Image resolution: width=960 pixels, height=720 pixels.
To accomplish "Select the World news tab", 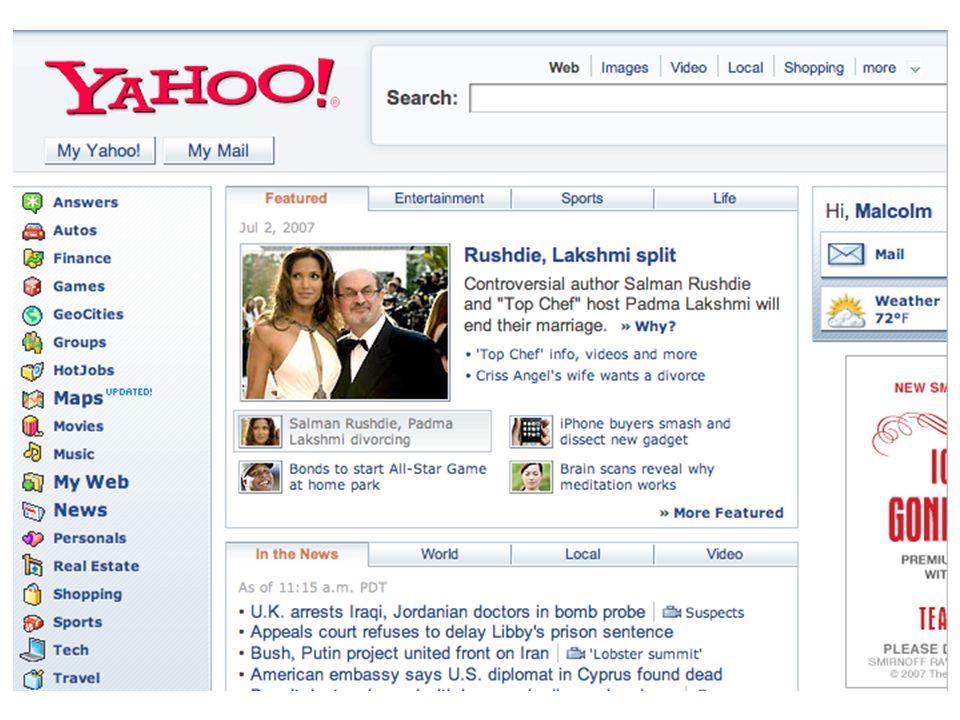I will tap(439, 554).
